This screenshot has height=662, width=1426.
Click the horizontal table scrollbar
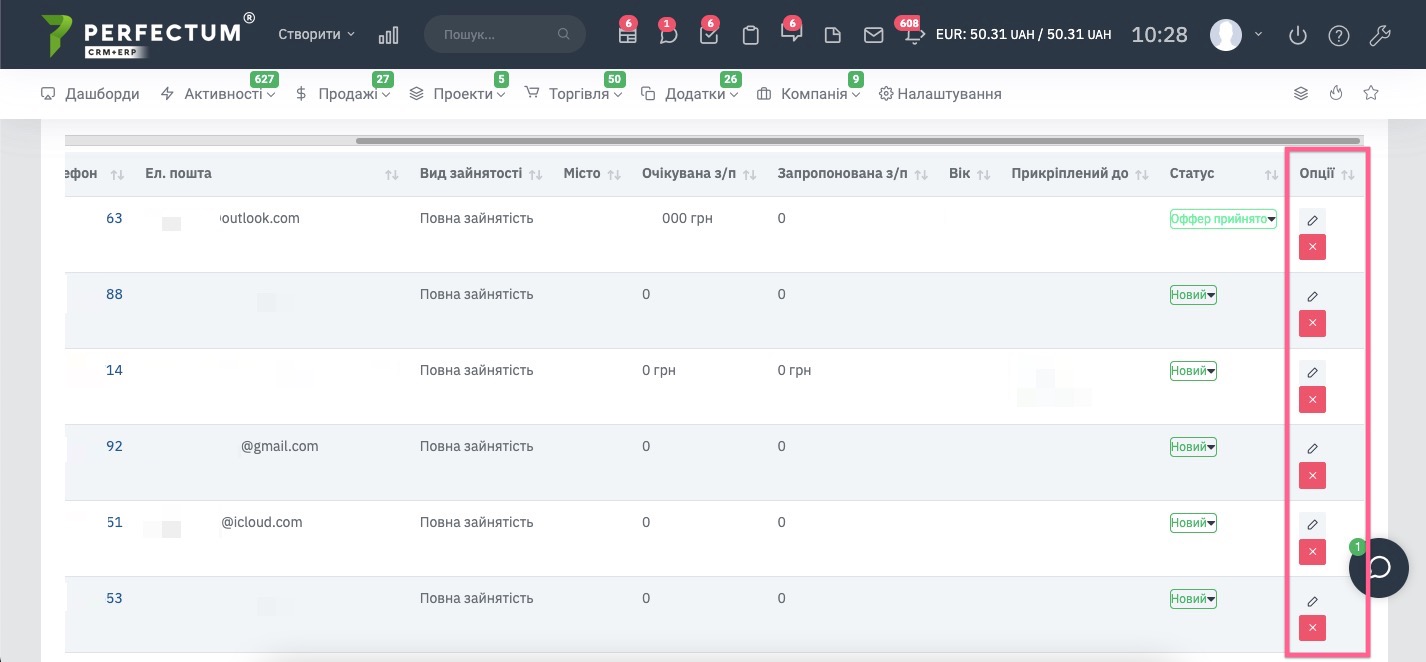click(x=857, y=141)
